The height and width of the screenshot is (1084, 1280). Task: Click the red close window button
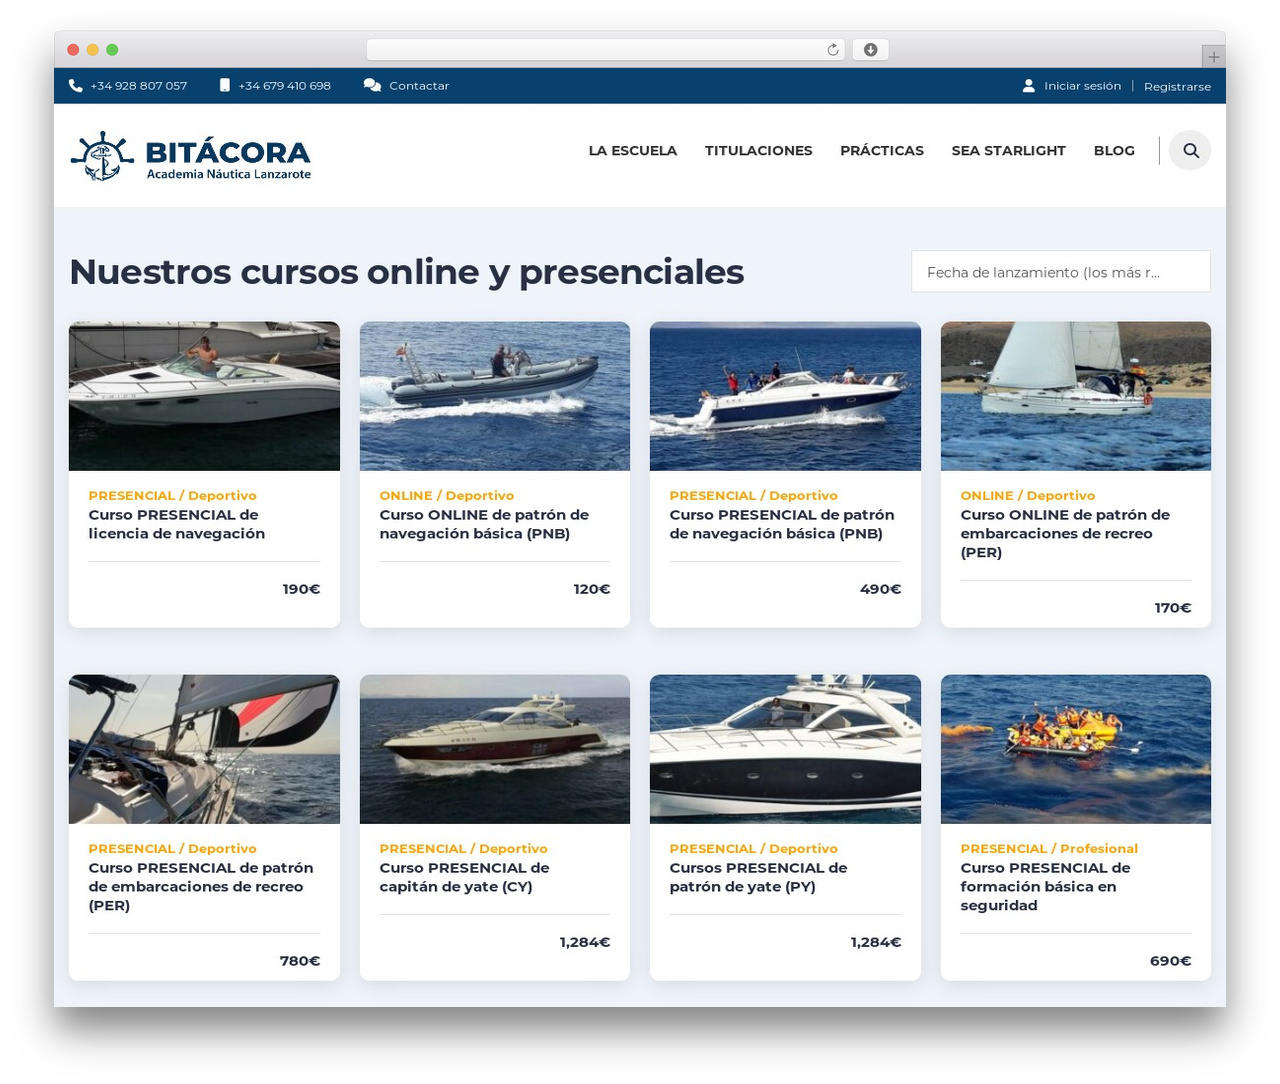pos(73,50)
